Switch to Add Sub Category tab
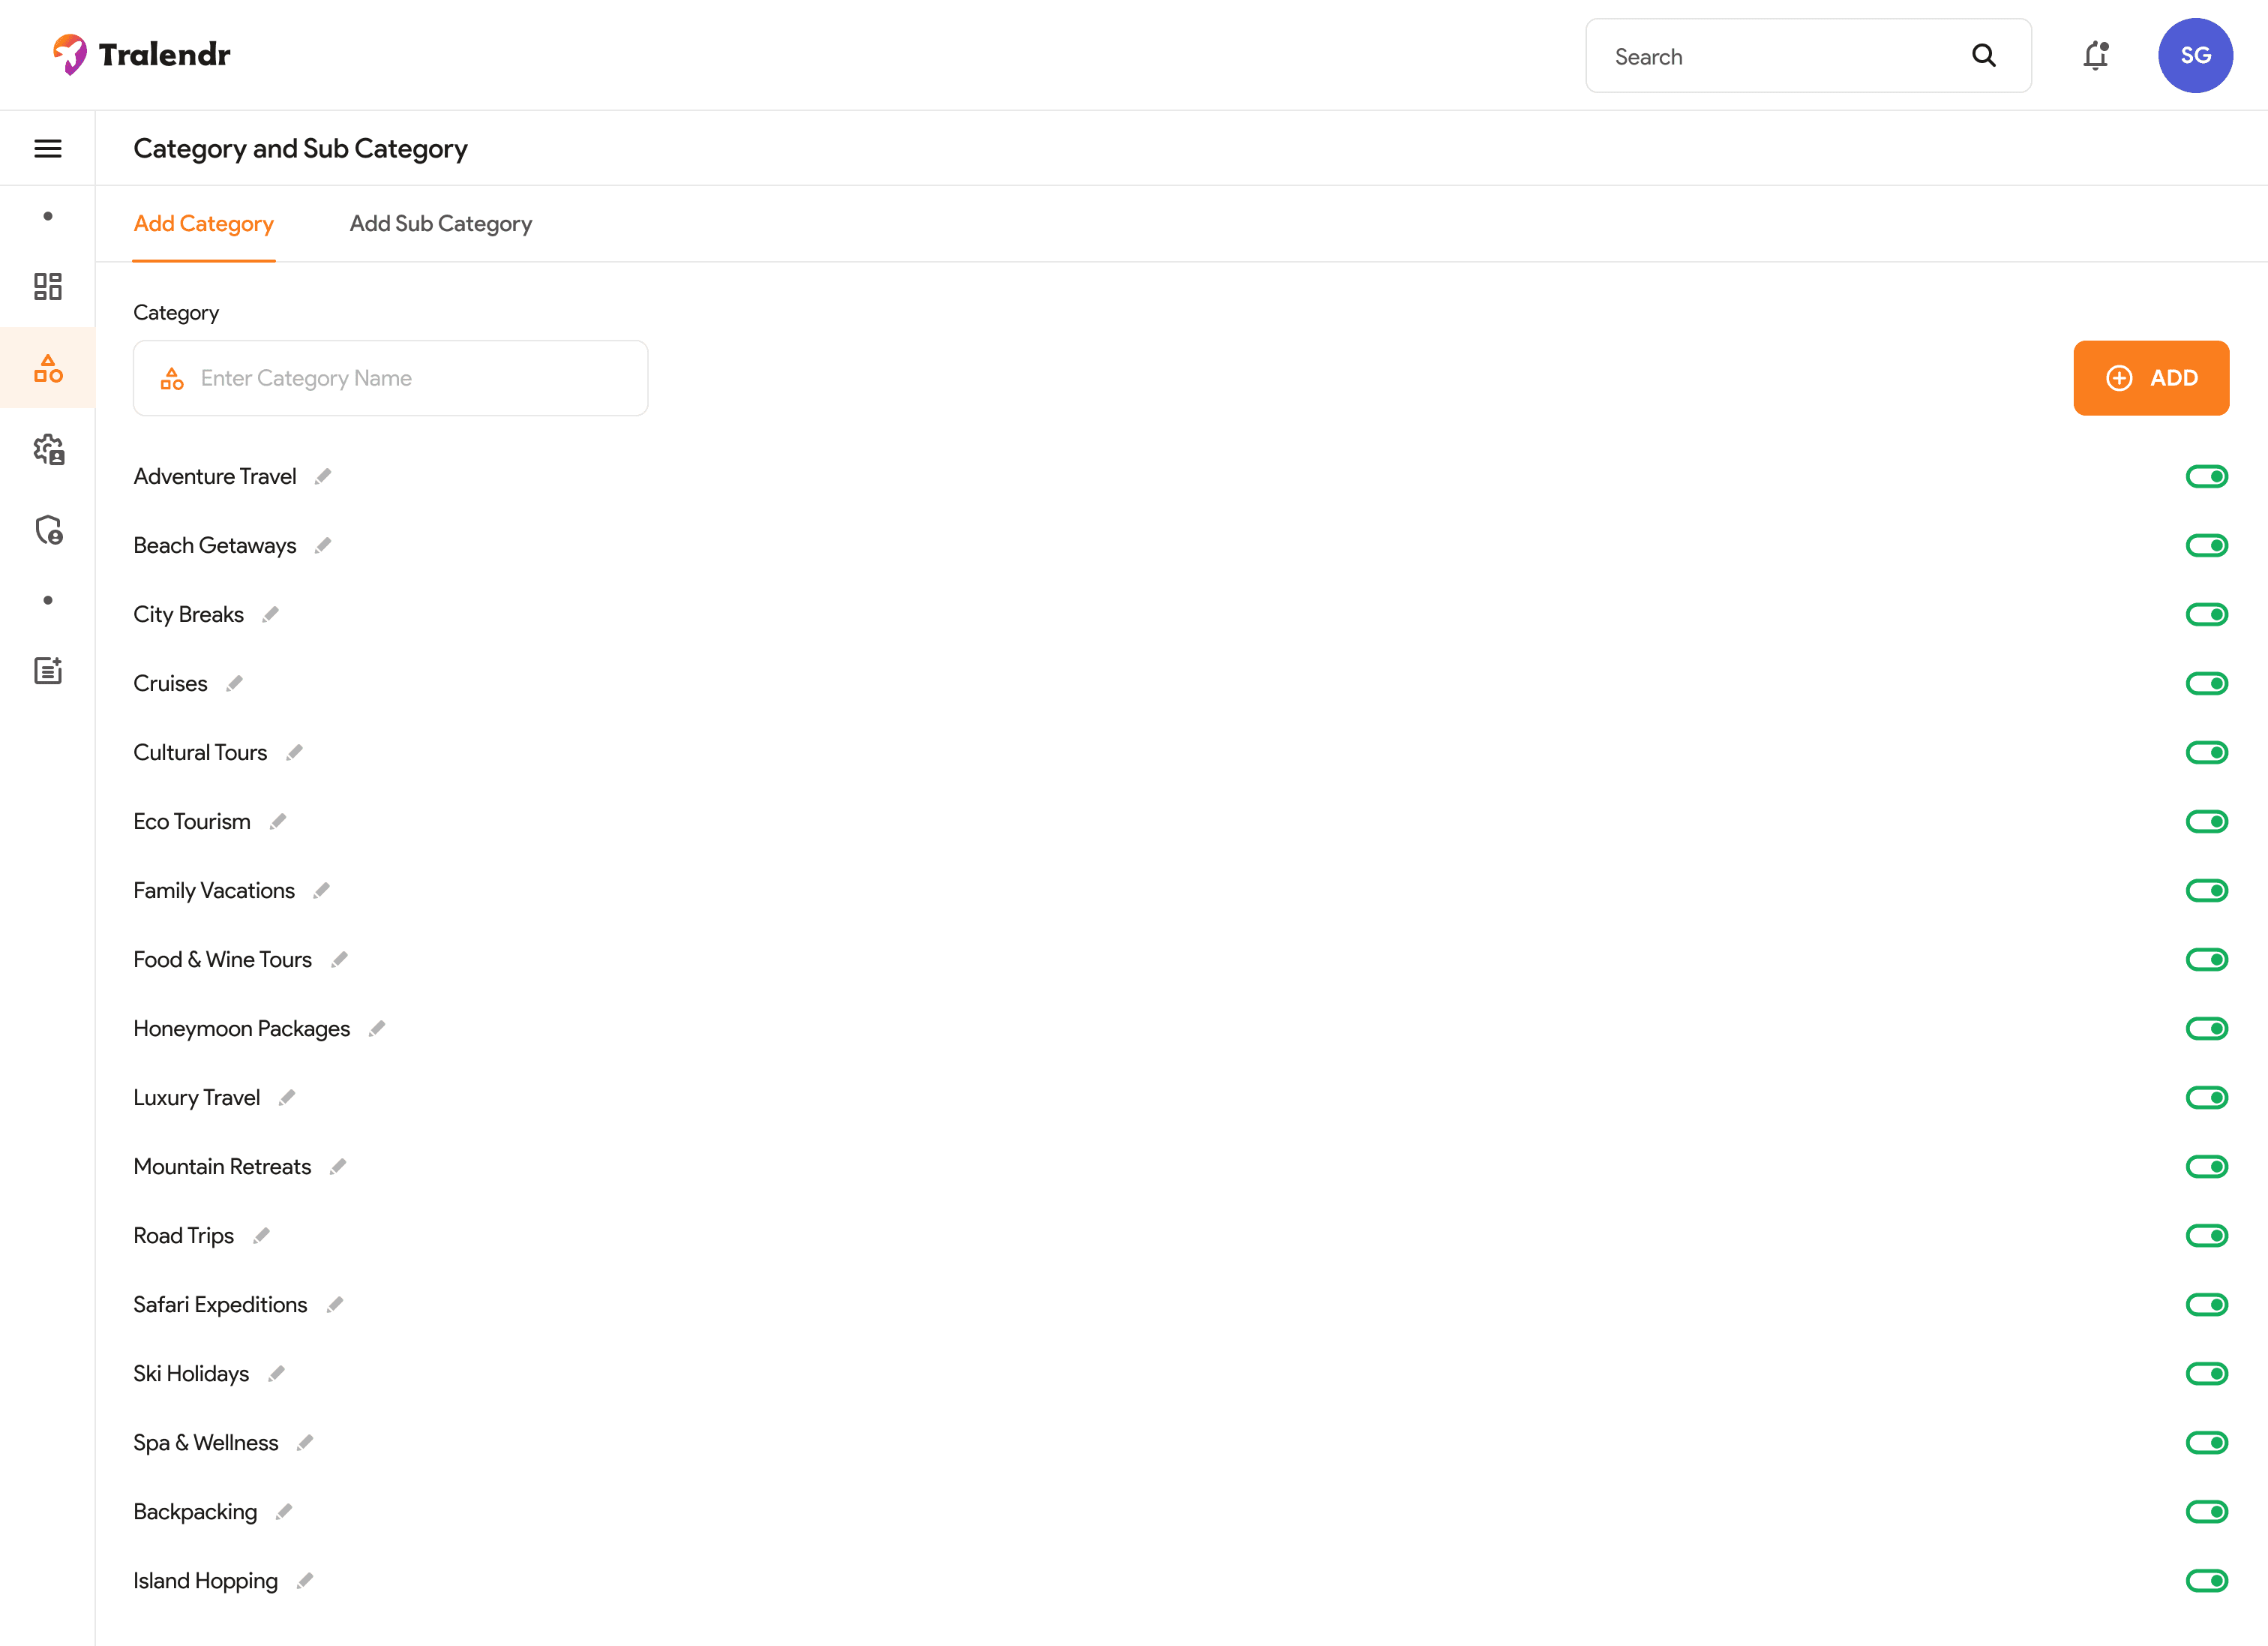Screen dimensions: 2268x1646 (x=440, y=224)
